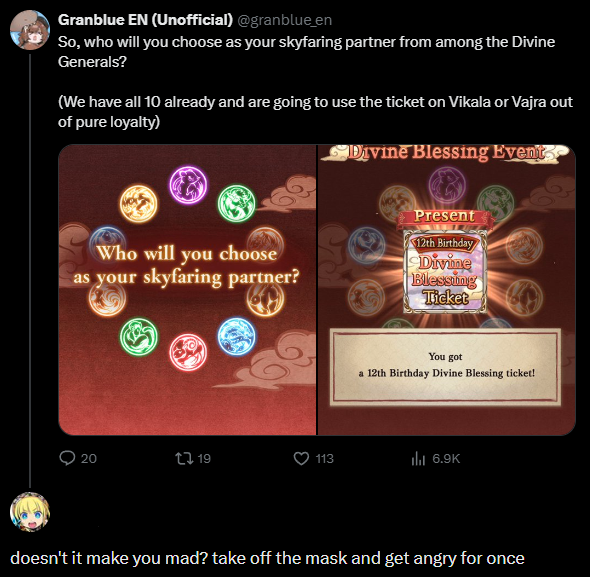Like the tweet with the heart icon
Image resolution: width=590 pixels, height=577 pixels.
tap(301, 458)
